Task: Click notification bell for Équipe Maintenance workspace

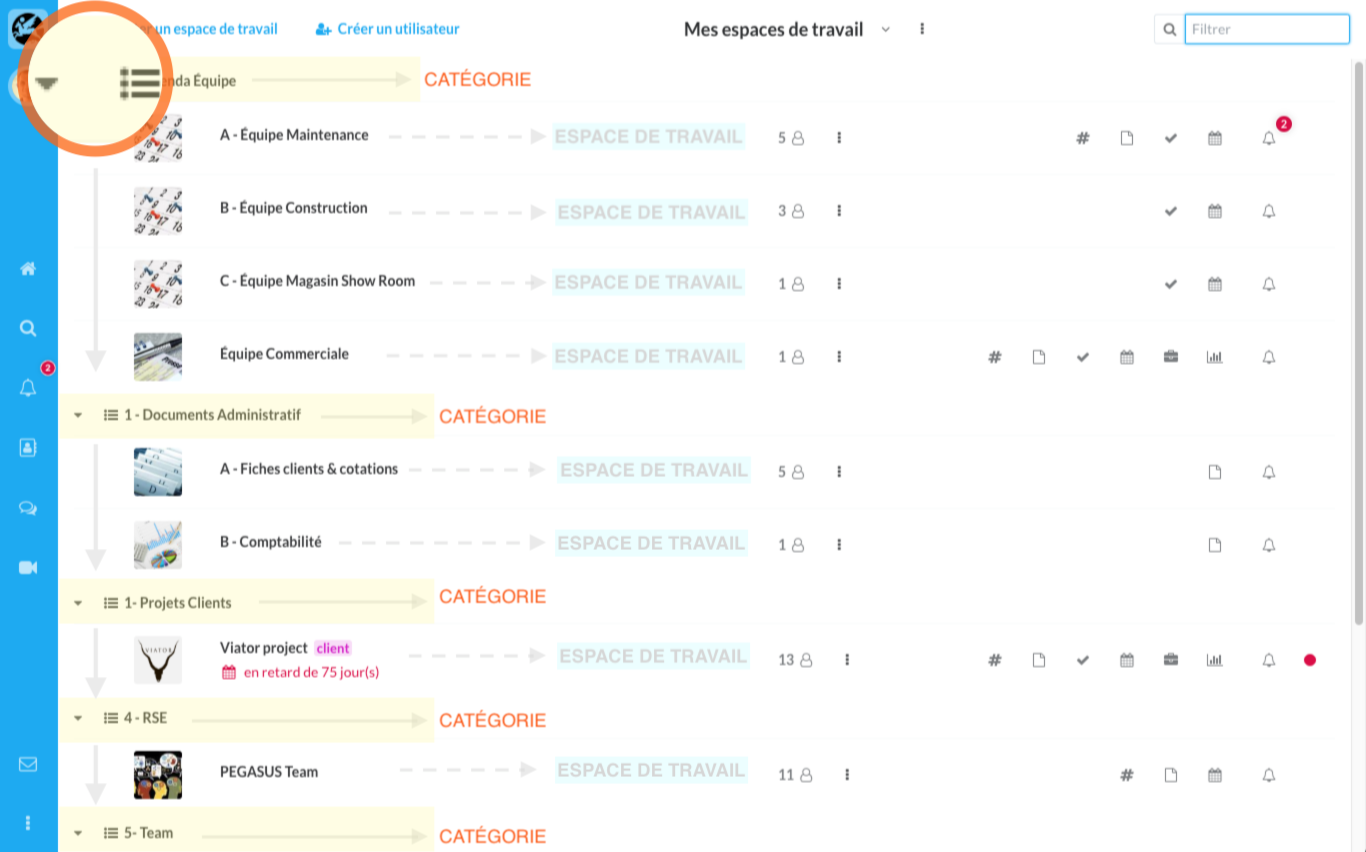Action: pyautogui.click(x=1269, y=139)
